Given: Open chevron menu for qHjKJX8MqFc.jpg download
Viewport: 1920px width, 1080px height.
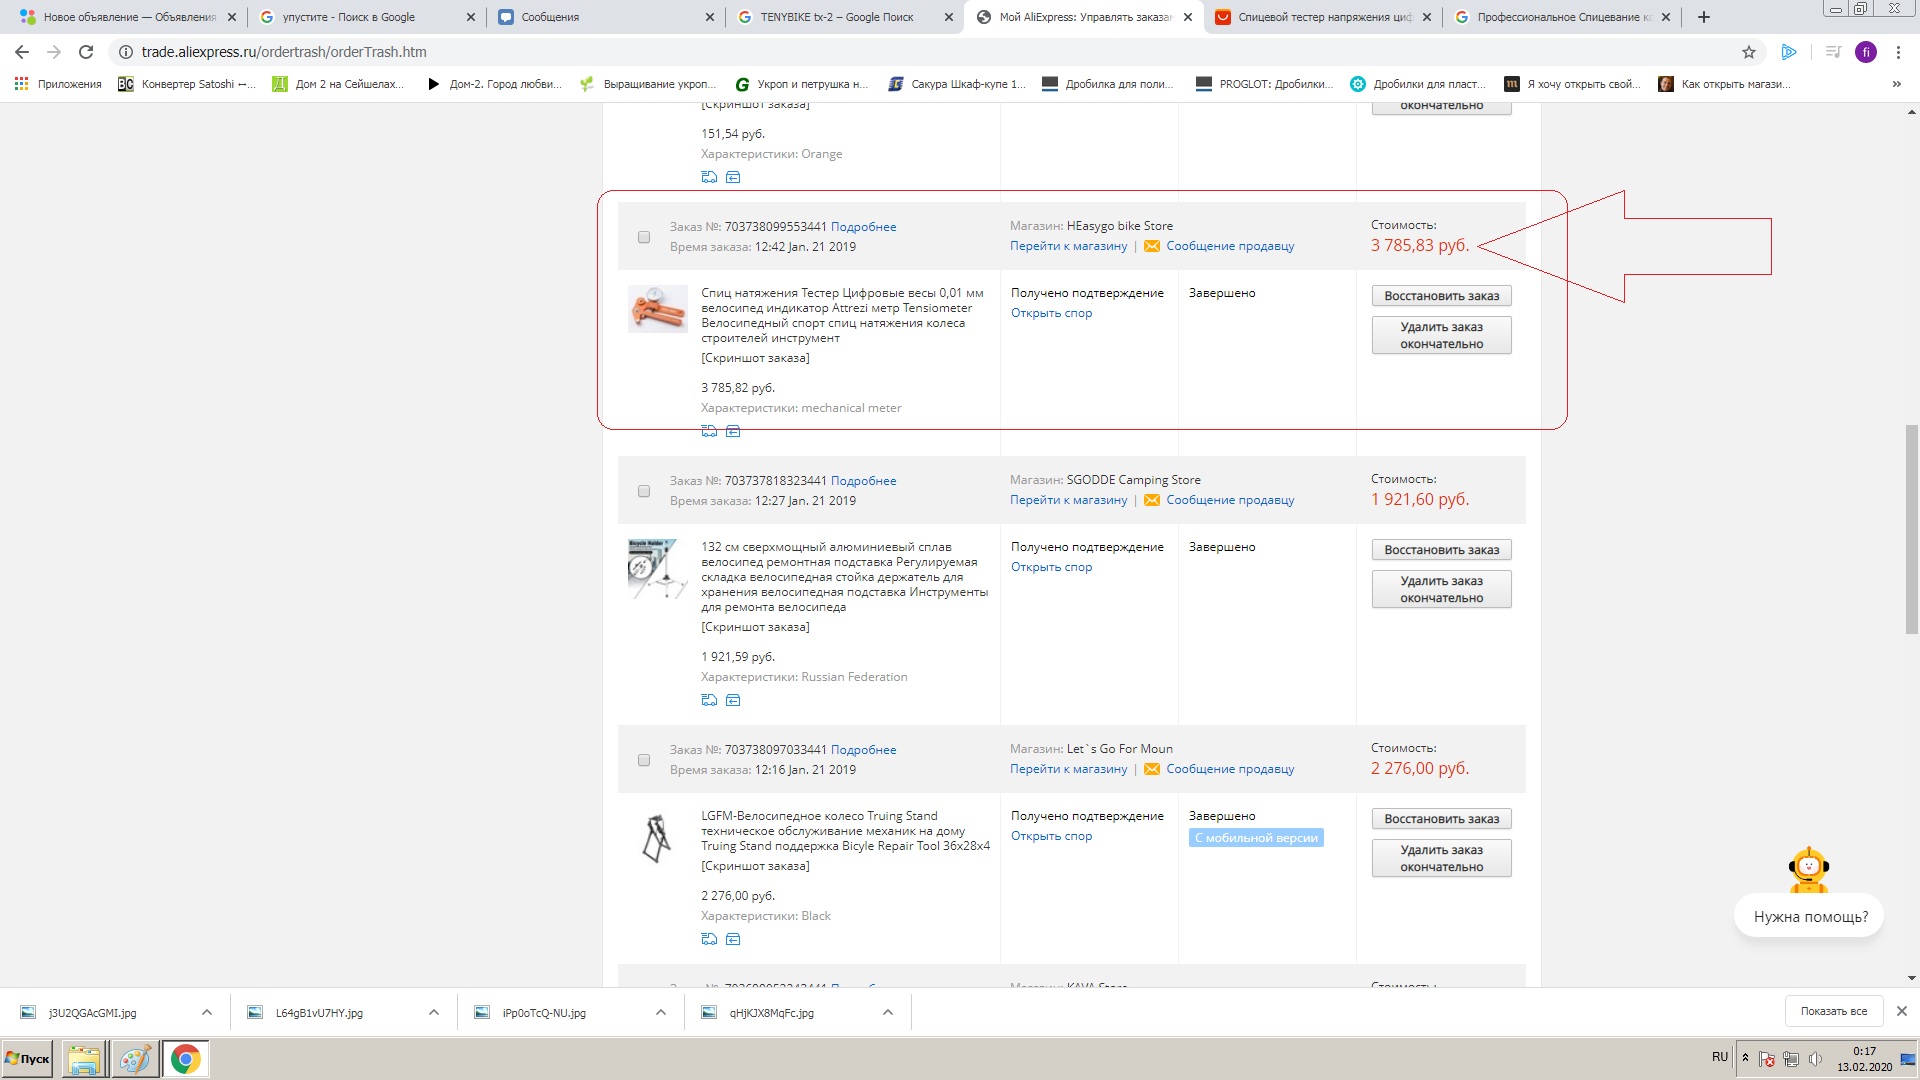Looking at the screenshot, I should click(888, 1012).
